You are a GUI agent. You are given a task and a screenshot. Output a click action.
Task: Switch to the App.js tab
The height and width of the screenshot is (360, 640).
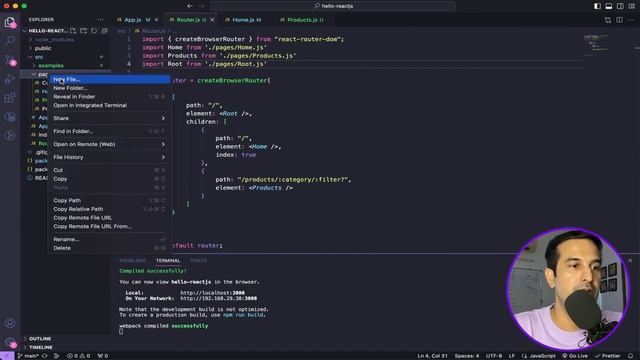[137, 20]
